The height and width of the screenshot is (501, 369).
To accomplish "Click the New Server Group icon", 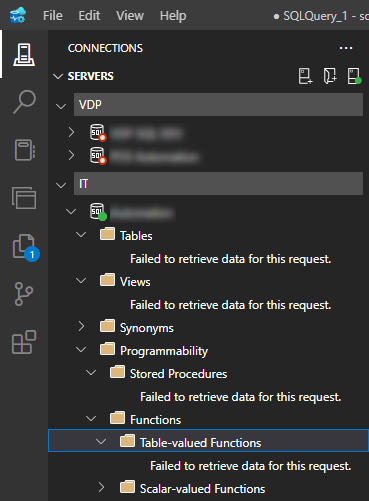I will [x=330, y=76].
